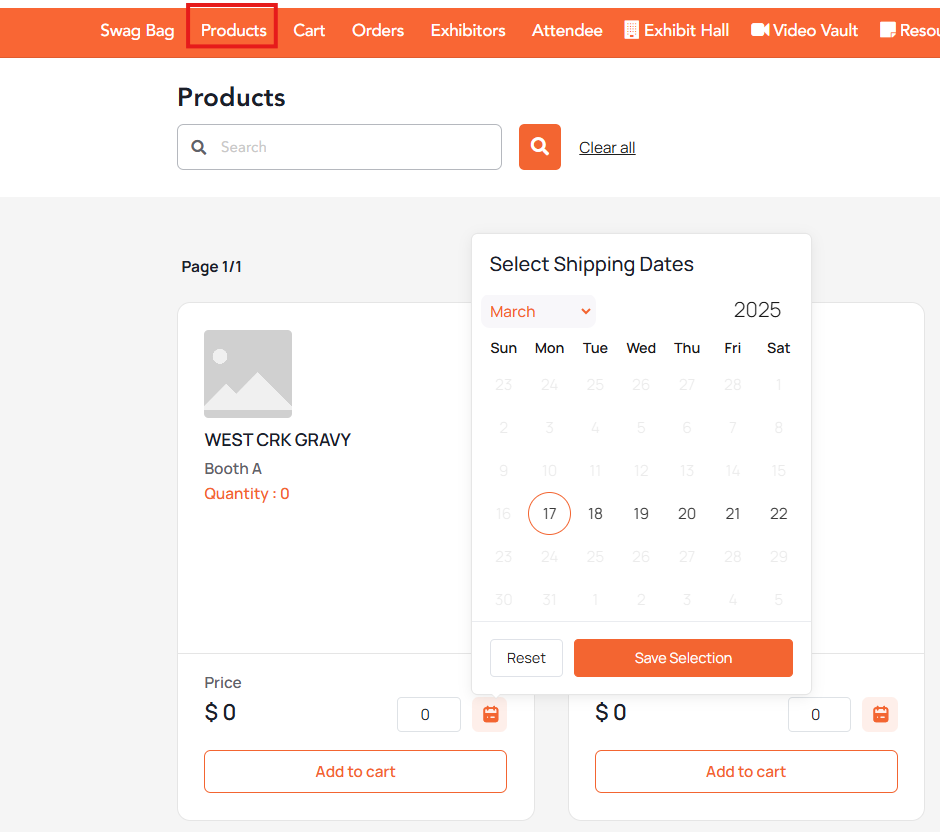Open the Swag Bag menu item
Screen dimensions: 940x832
[137, 30]
